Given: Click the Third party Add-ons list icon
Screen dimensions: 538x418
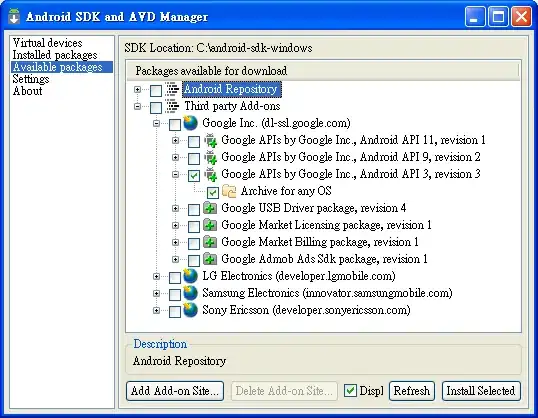Looking at the screenshot, I should coord(172,106).
